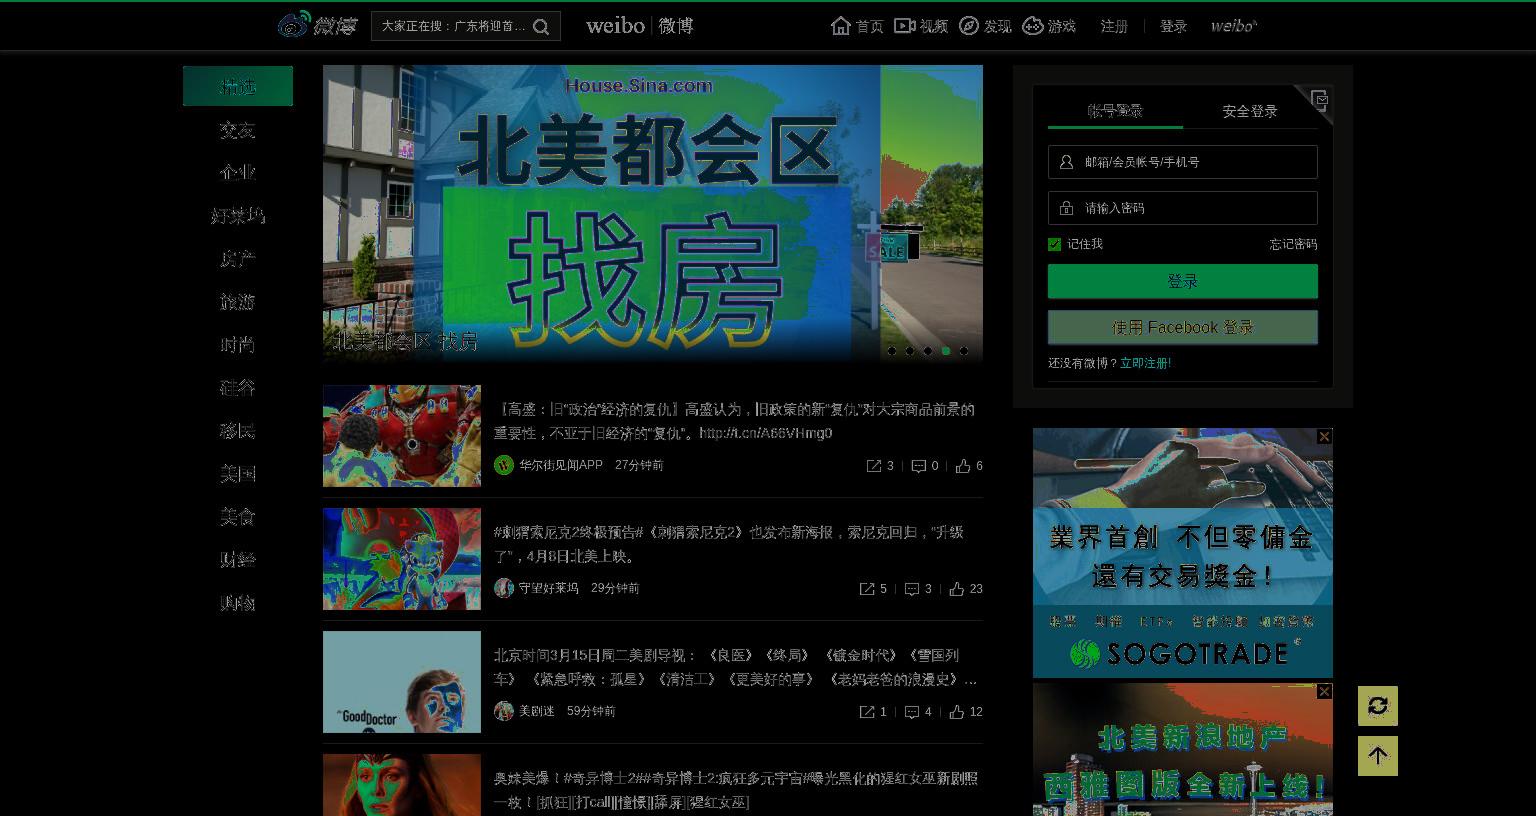Open the 购物 category
1536x816 pixels.
pos(238,603)
